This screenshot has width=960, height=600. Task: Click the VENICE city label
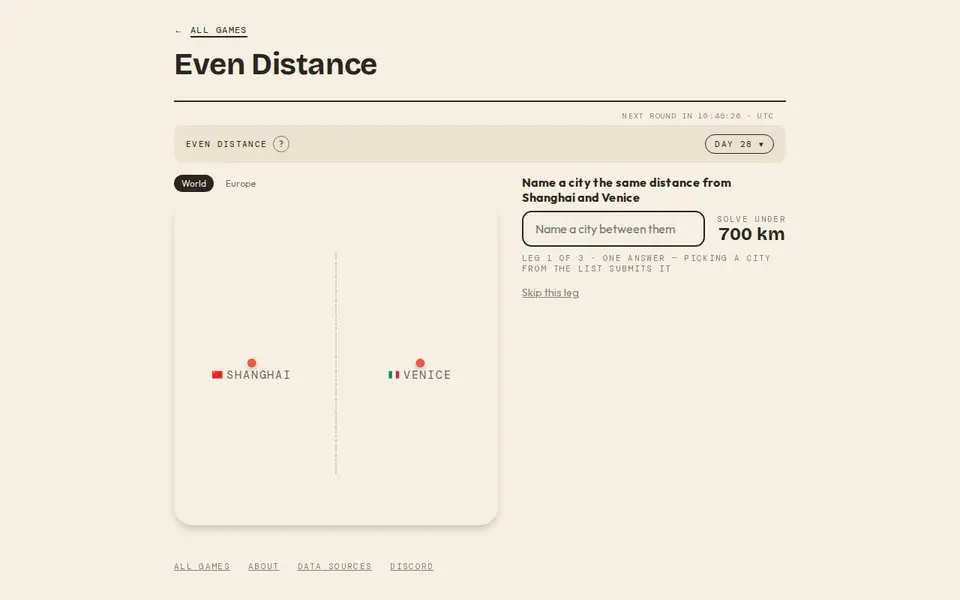coord(427,375)
